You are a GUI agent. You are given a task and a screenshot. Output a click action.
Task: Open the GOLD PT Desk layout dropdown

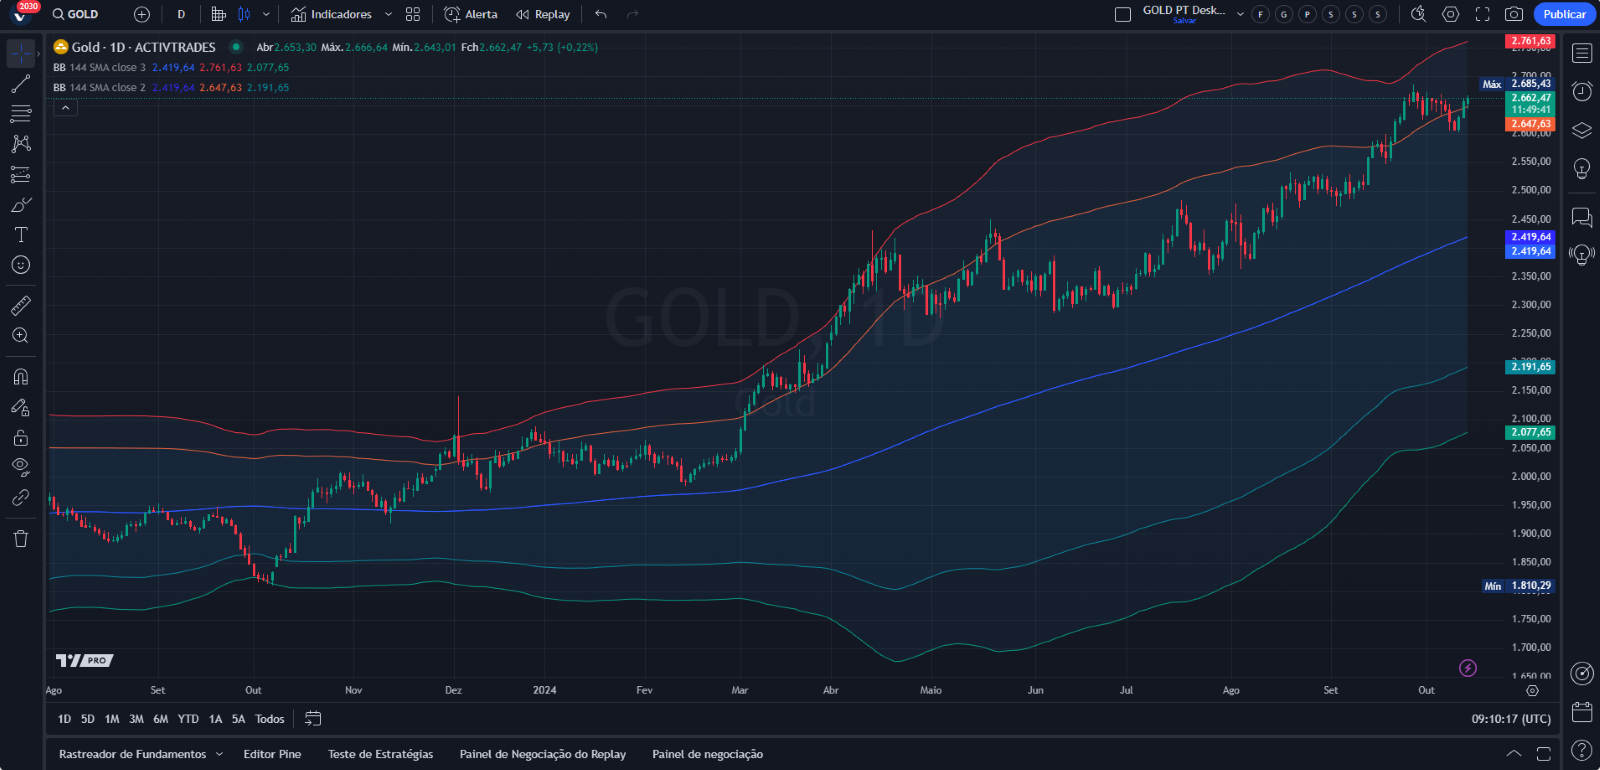click(1240, 14)
